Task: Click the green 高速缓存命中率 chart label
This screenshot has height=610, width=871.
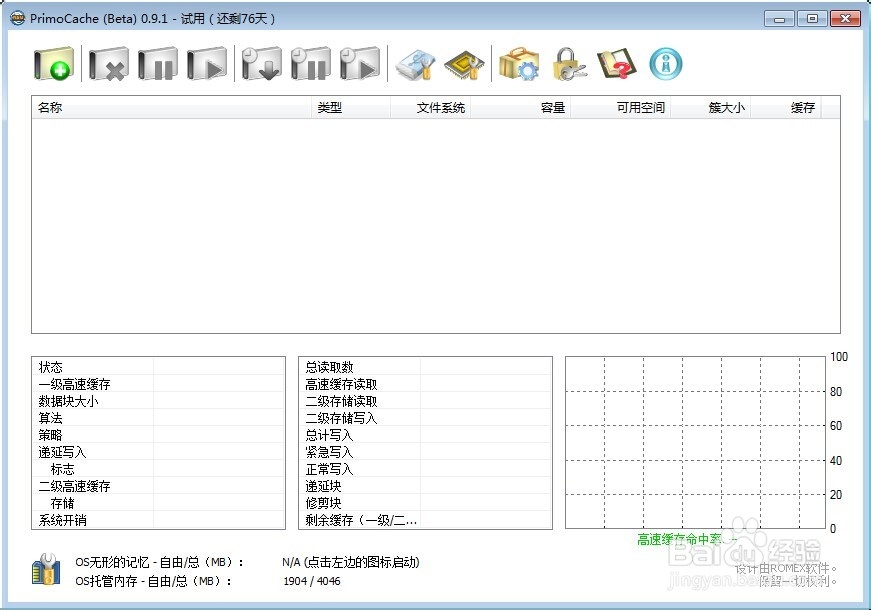Action: (x=687, y=539)
